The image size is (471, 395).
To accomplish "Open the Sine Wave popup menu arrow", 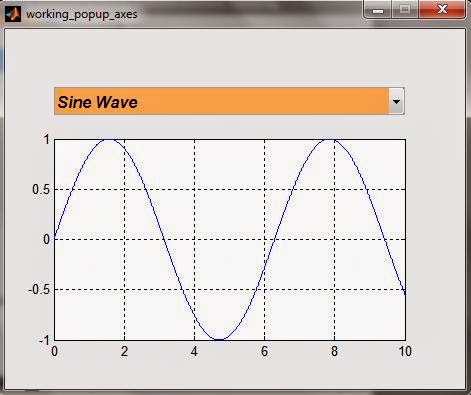I will pos(396,101).
